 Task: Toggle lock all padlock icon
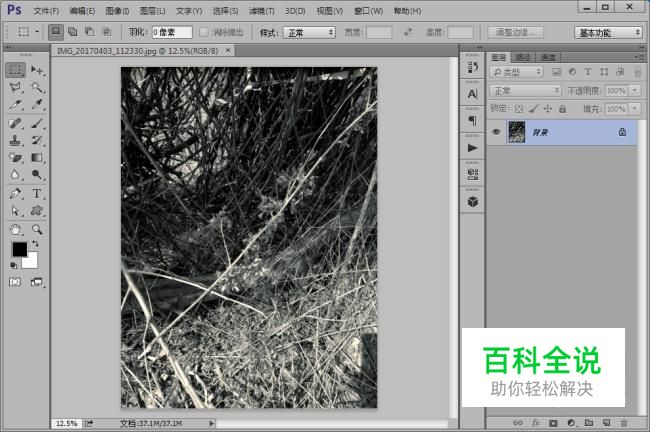point(563,109)
